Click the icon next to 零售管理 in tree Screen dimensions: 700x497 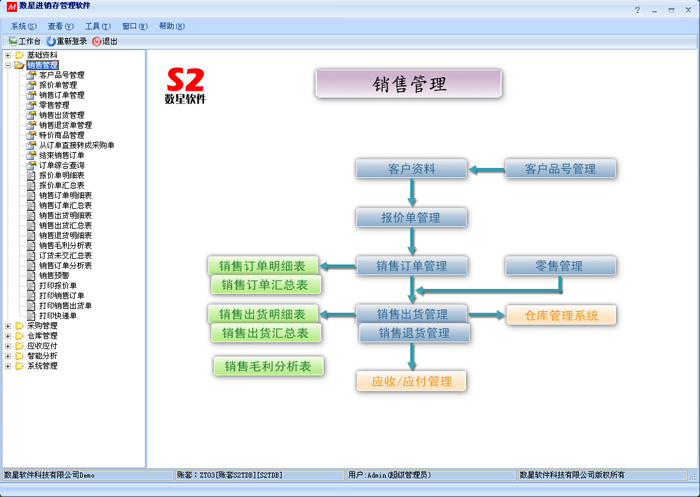31,105
